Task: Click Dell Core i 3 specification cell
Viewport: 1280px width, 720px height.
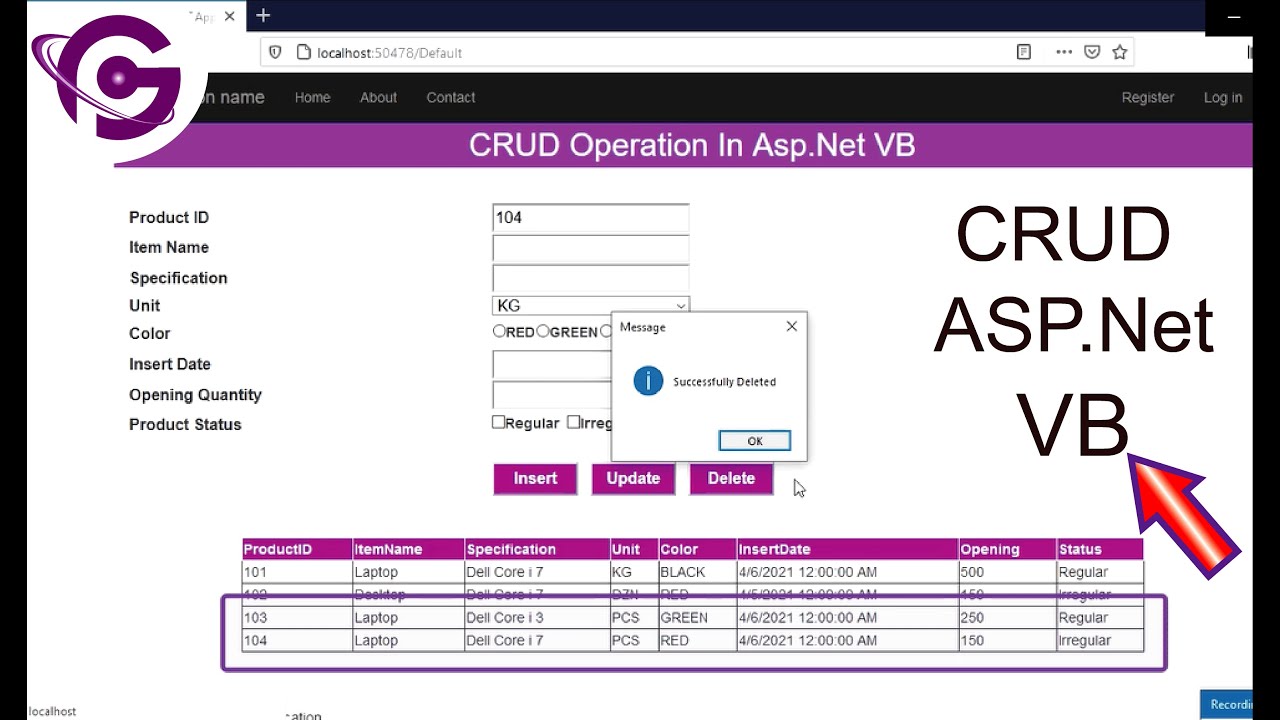Action: [x=538, y=618]
